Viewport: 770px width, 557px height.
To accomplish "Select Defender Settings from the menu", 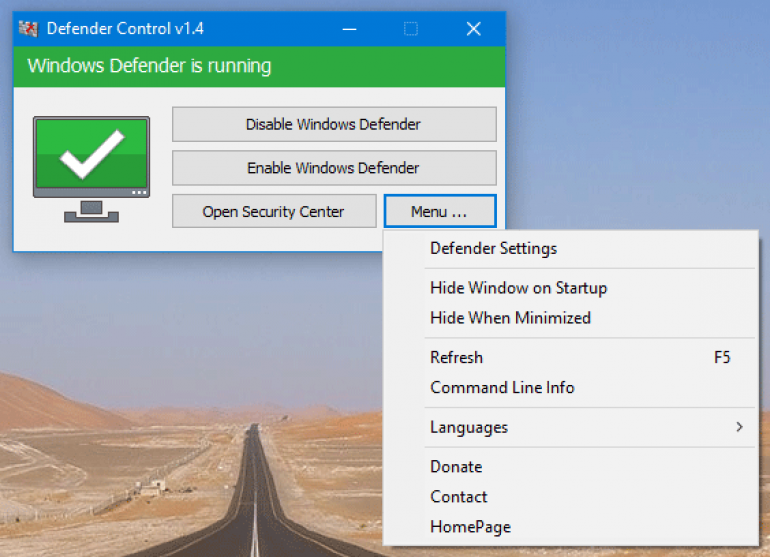I will [571, 249].
